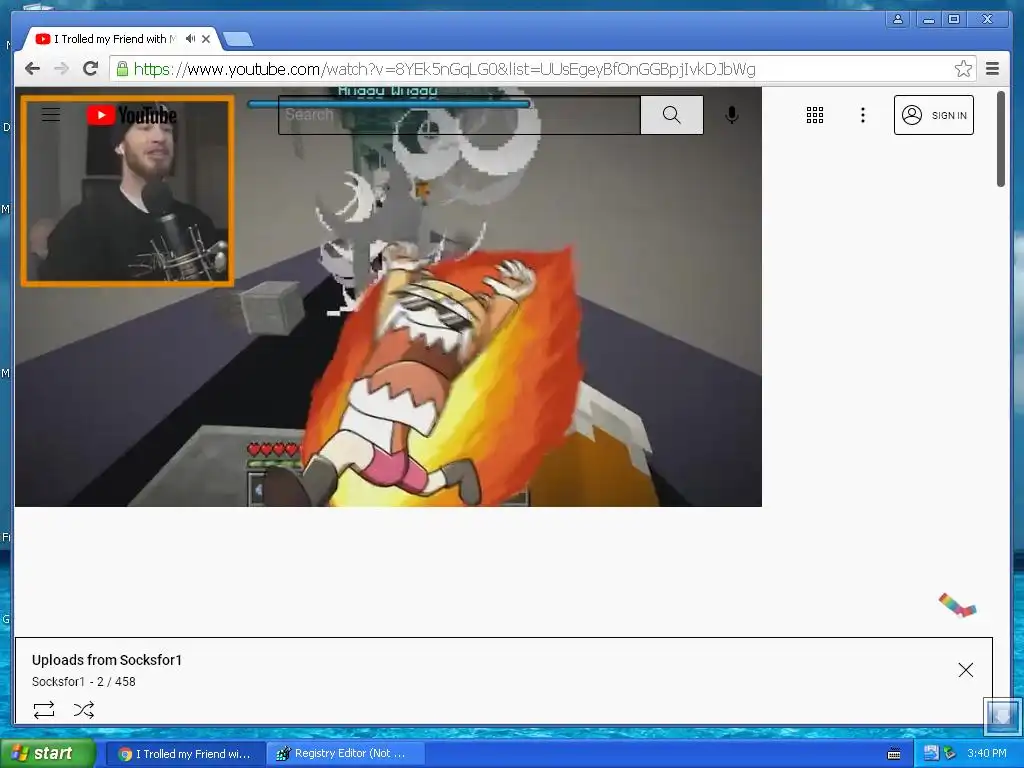The image size is (1024, 768).
Task: Close the YouTube browser tab
Action: pos(206,39)
